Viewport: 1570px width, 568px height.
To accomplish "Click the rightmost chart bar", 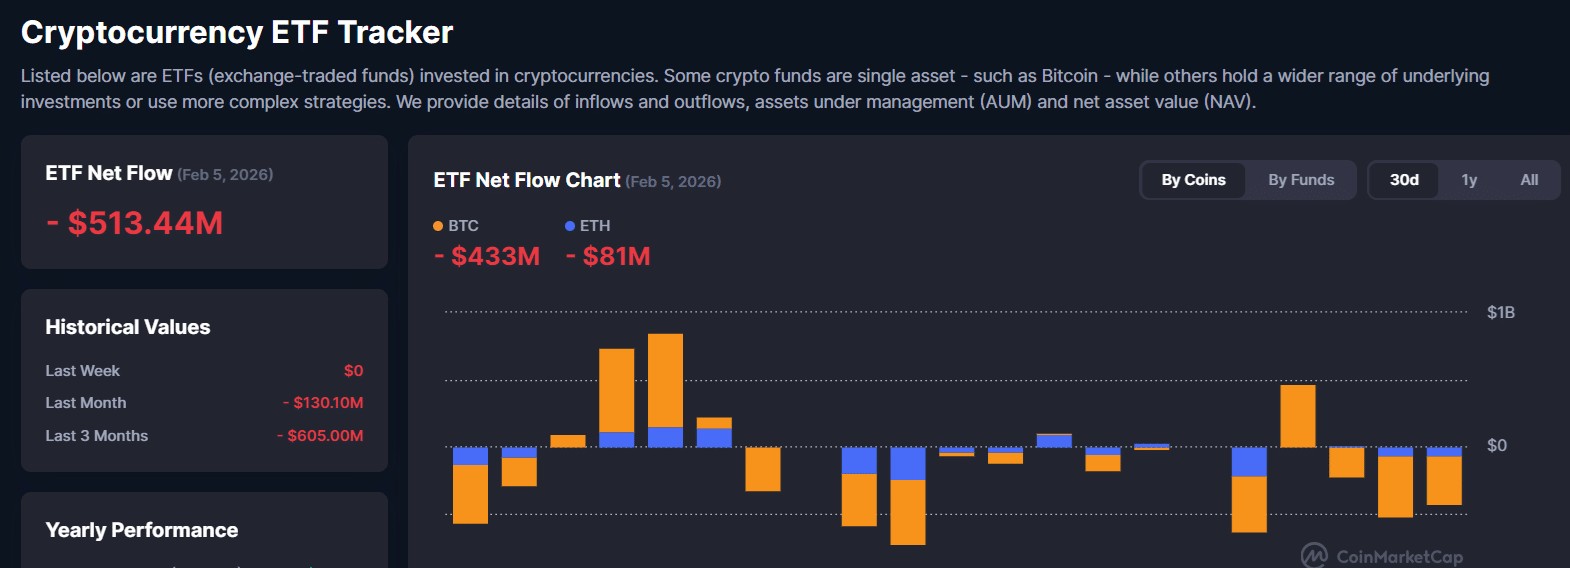I will pyautogui.click(x=1444, y=476).
